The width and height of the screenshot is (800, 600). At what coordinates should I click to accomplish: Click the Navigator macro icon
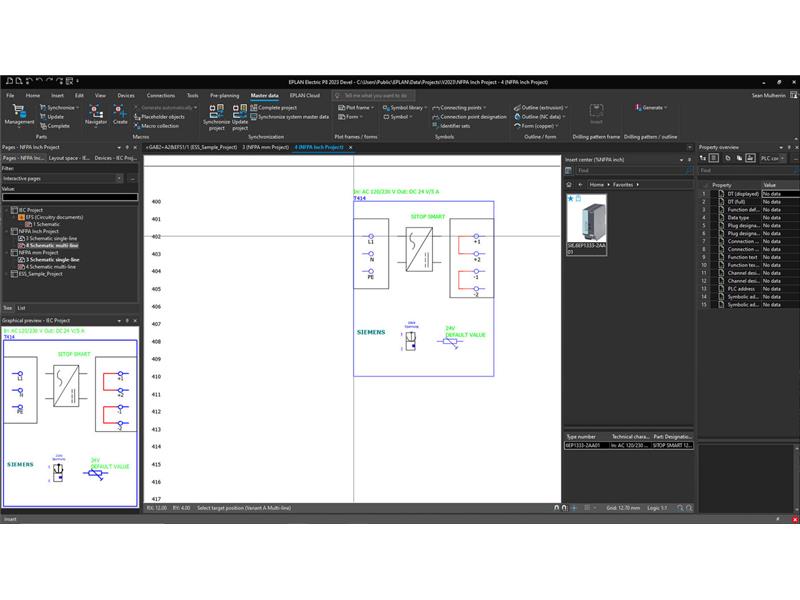pos(96,115)
